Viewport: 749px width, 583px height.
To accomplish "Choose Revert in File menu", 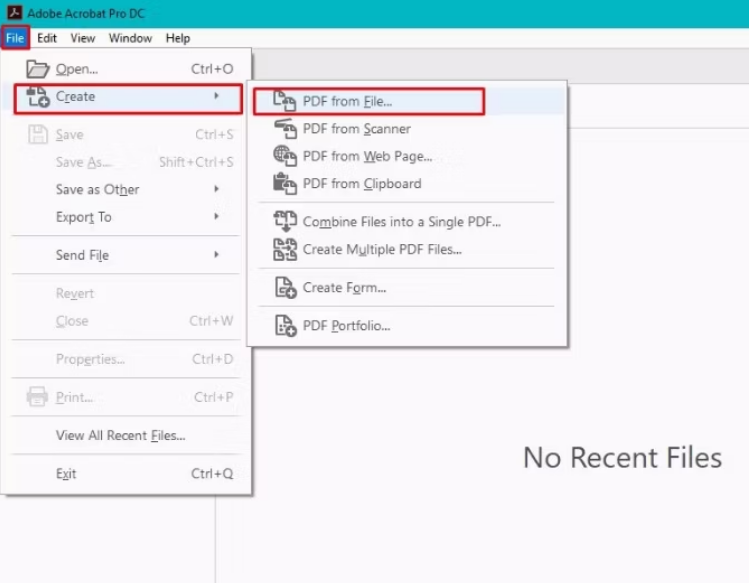I will point(126,293).
